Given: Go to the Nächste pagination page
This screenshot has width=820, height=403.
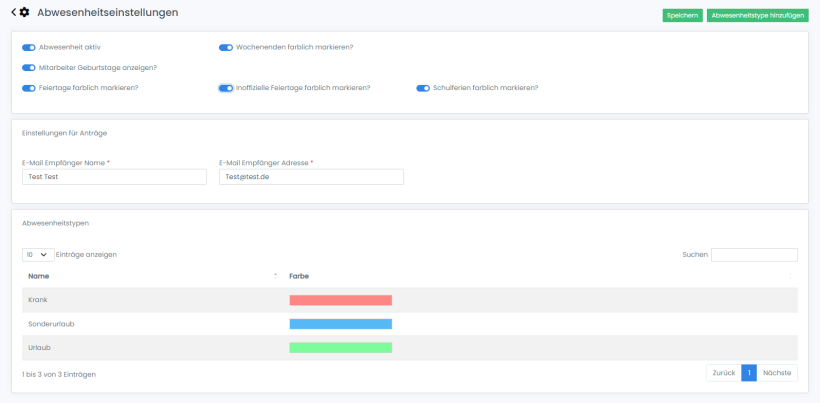Looking at the screenshot, I should coord(777,373).
